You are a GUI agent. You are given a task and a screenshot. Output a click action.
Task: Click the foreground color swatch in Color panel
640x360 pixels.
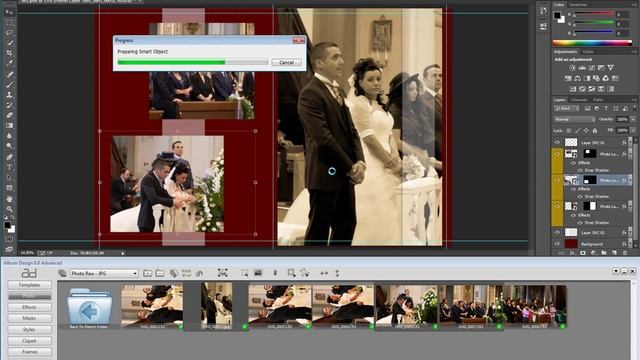click(557, 15)
